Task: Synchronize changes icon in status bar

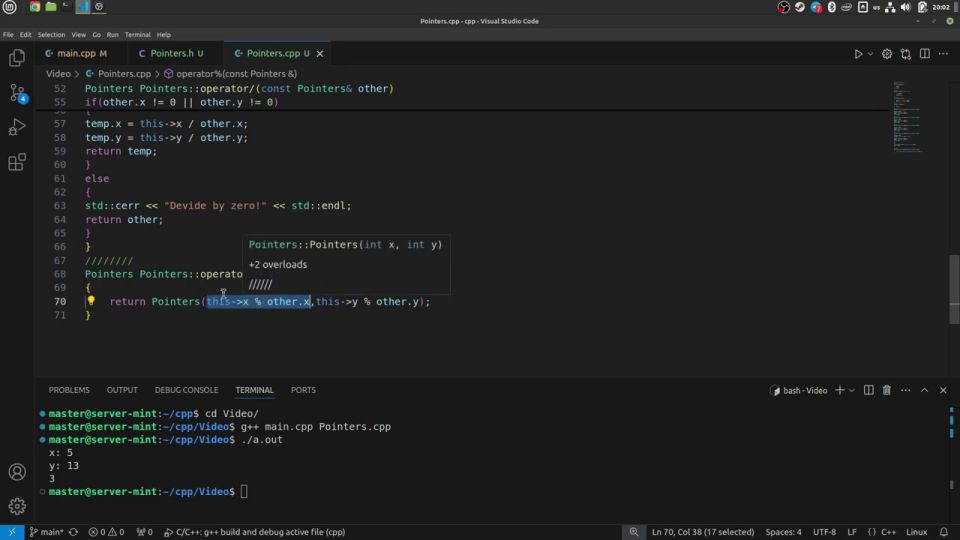Action: pos(73,532)
